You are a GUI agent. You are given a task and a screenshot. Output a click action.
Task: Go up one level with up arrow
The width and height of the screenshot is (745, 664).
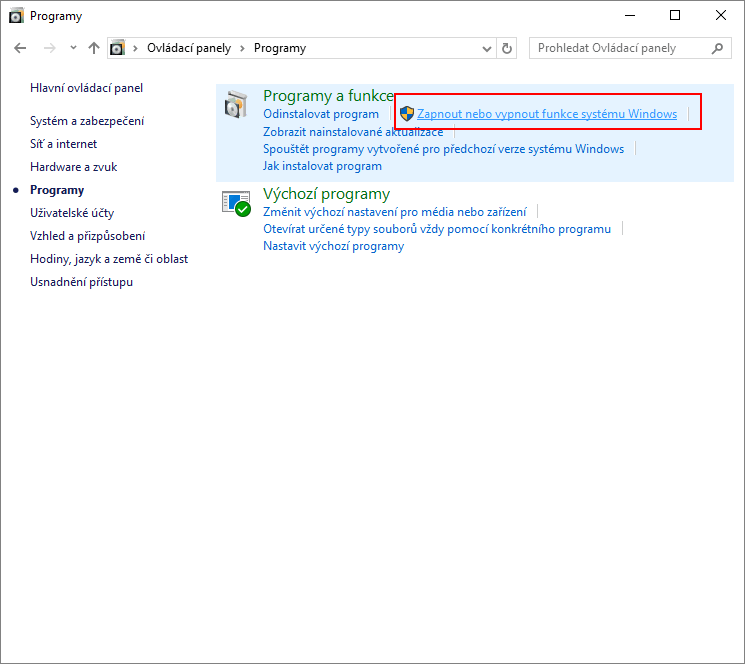(x=94, y=48)
